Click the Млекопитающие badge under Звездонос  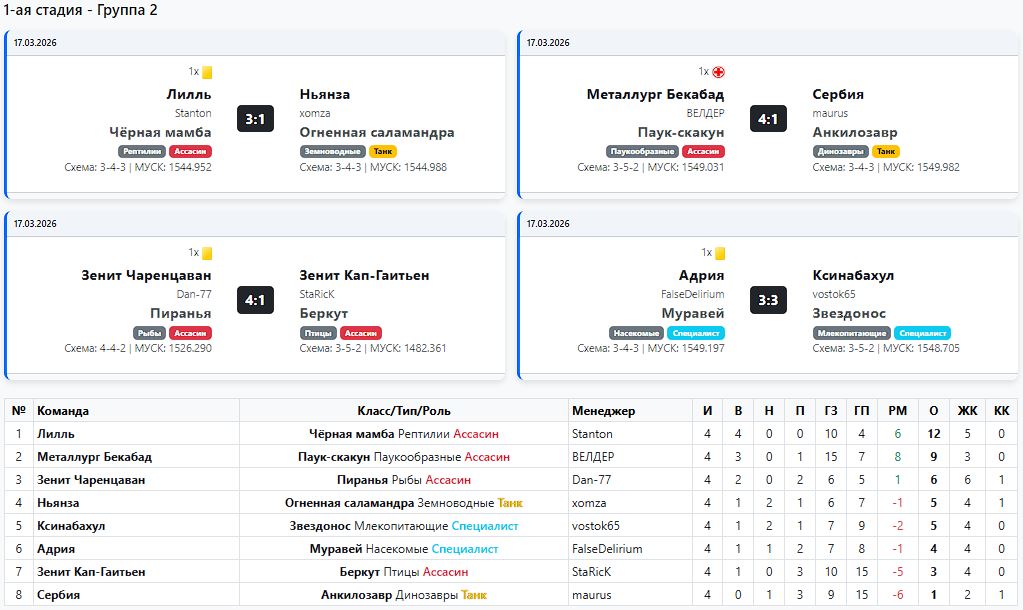tap(851, 333)
